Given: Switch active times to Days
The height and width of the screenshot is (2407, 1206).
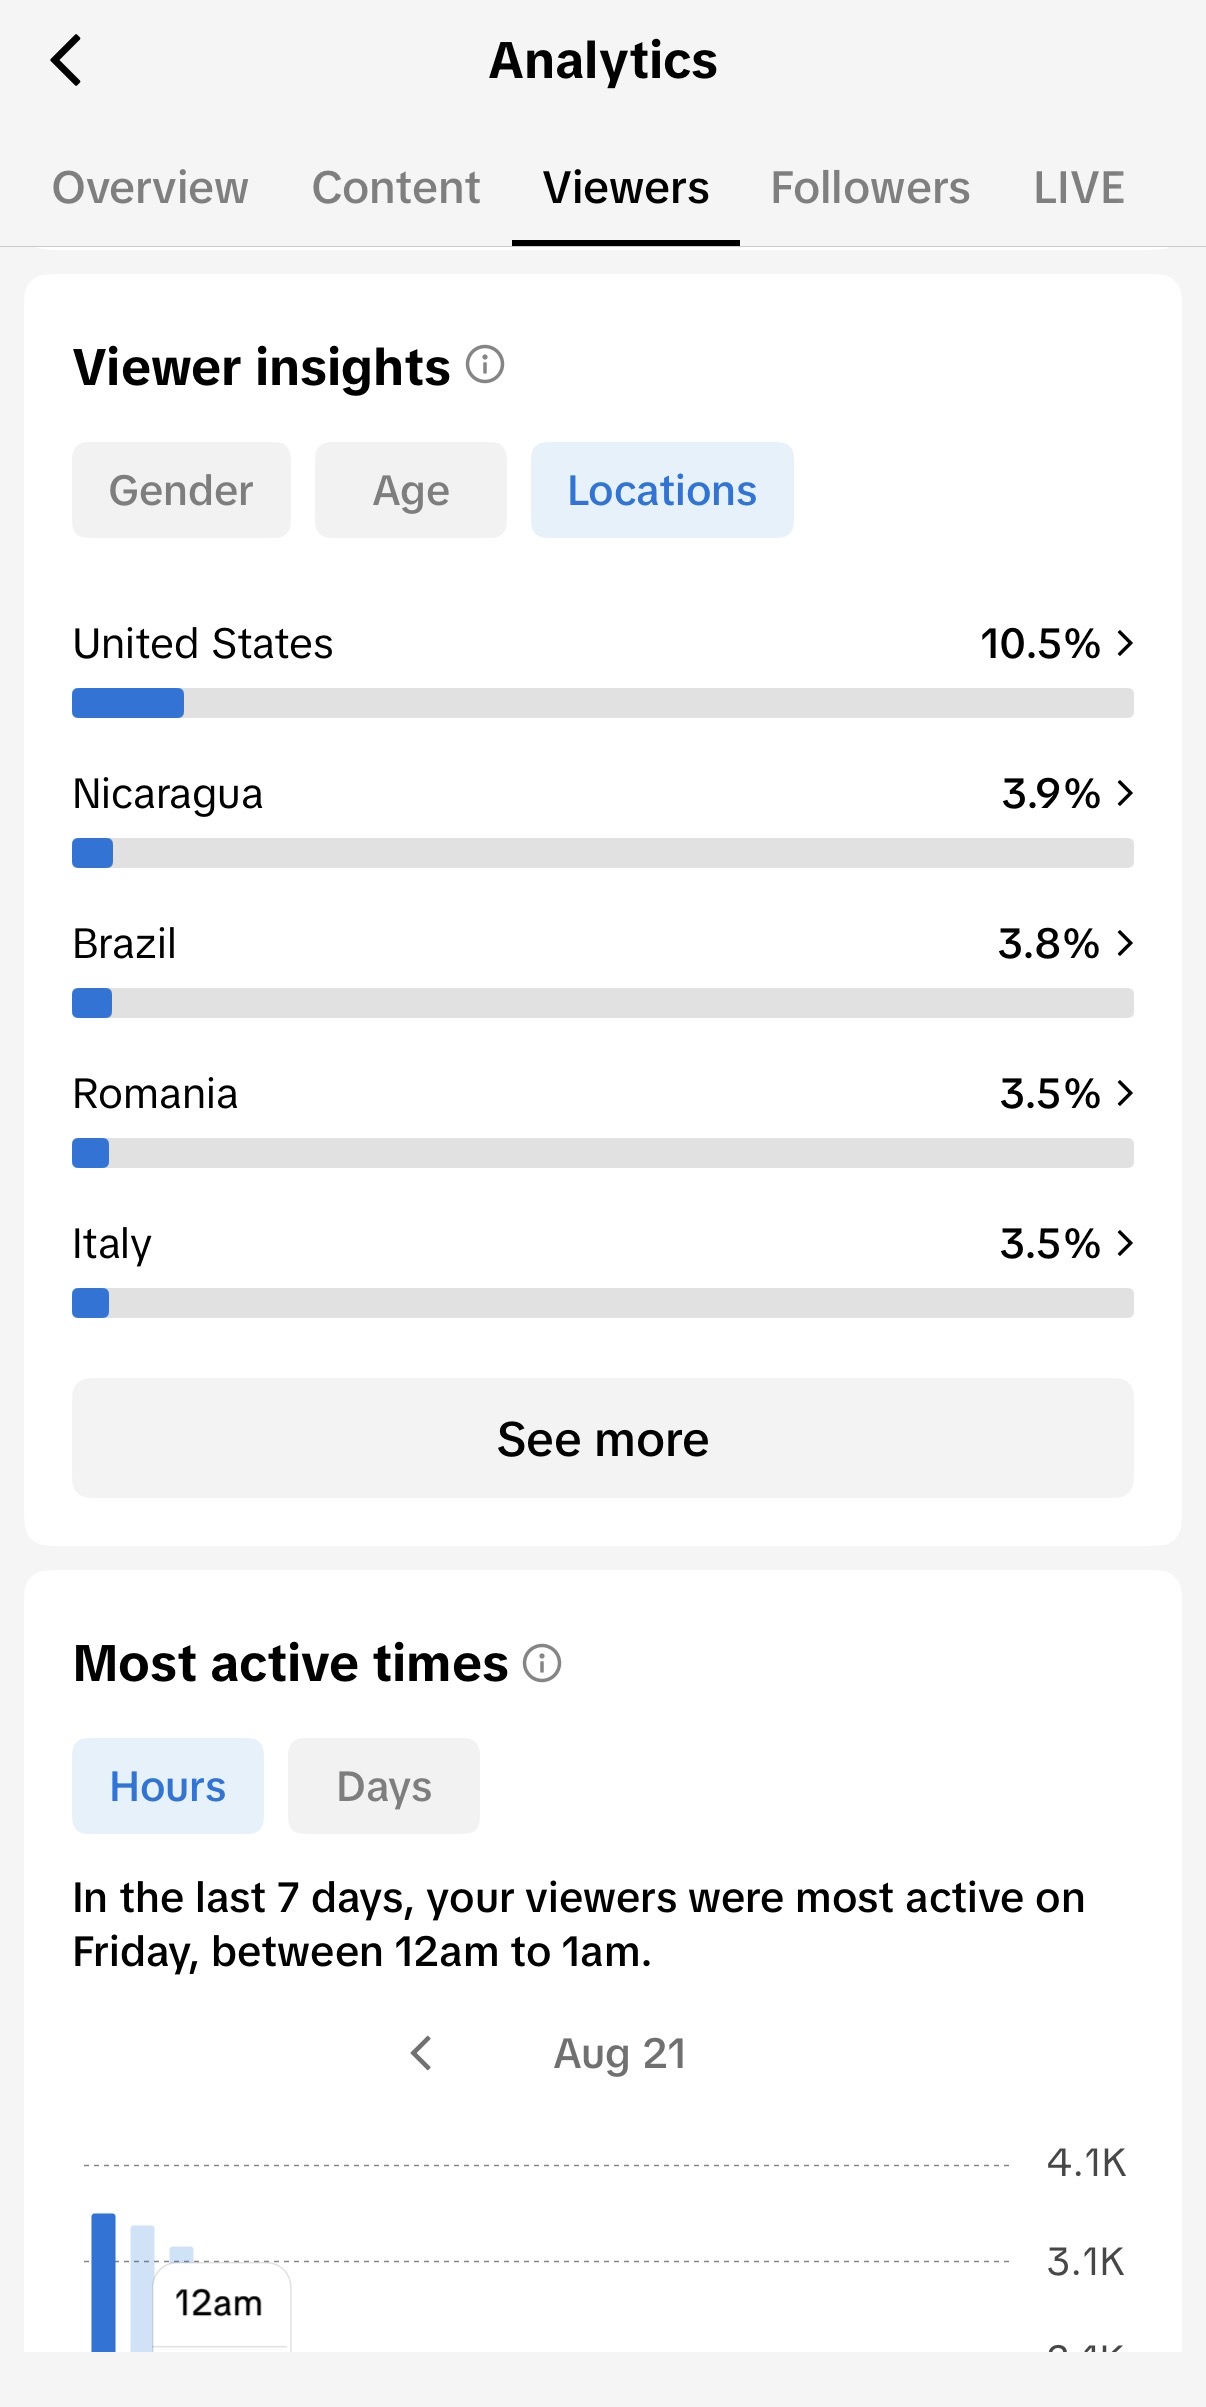Looking at the screenshot, I should point(384,1786).
